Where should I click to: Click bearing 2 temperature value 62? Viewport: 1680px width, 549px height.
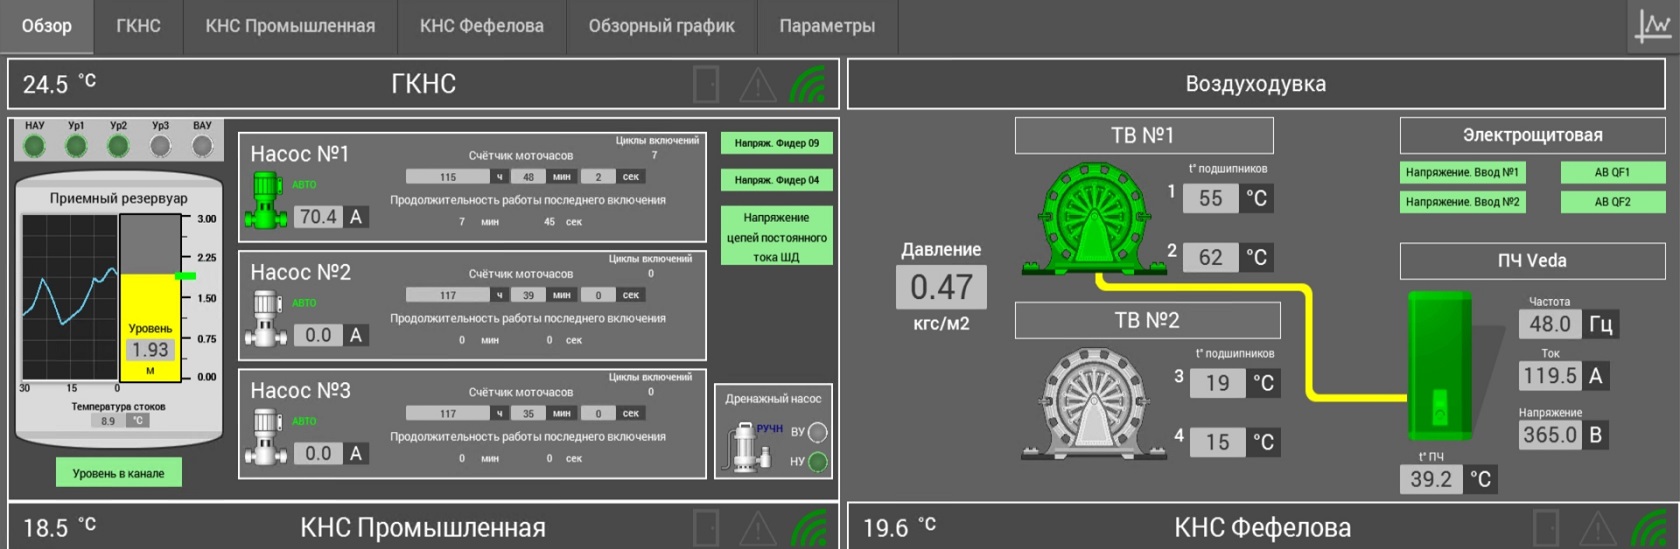click(1211, 257)
